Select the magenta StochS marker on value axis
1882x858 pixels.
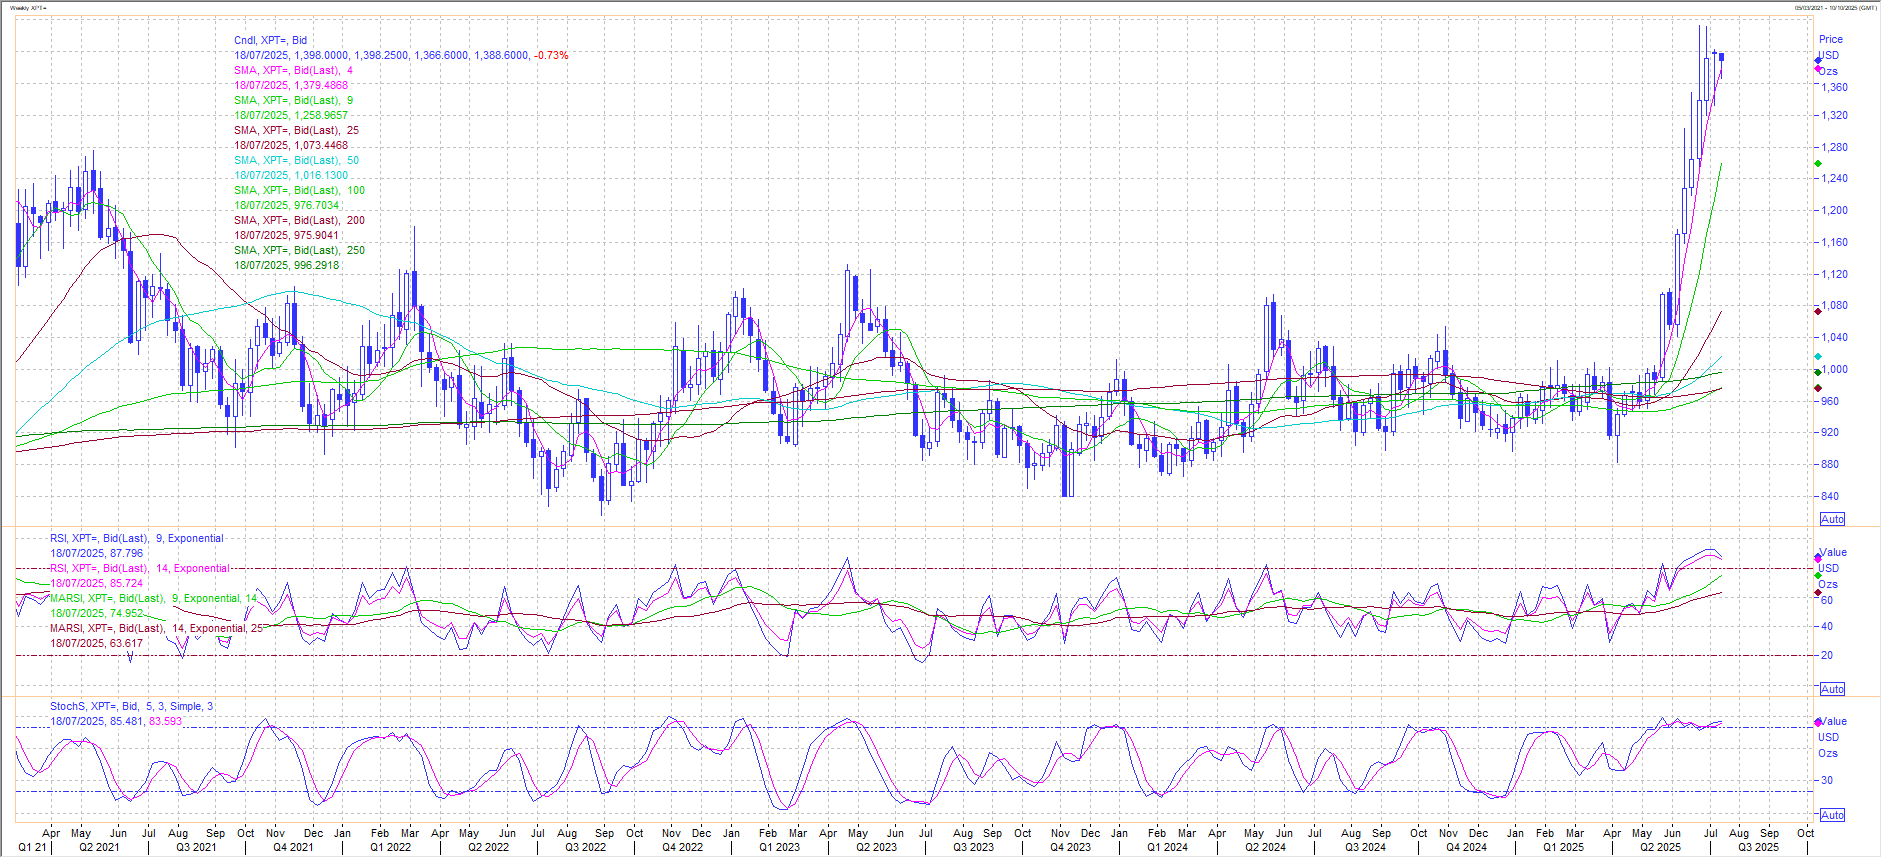(x=1818, y=722)
